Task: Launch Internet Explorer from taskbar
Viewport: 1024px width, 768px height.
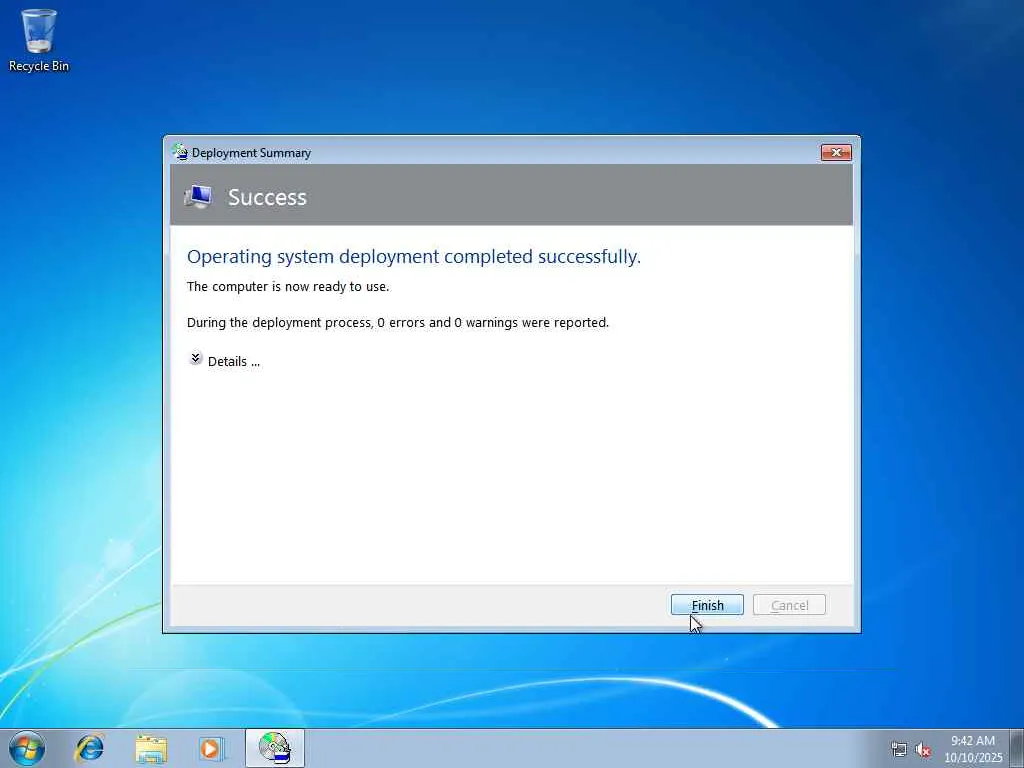Action: tap(89, 748)
